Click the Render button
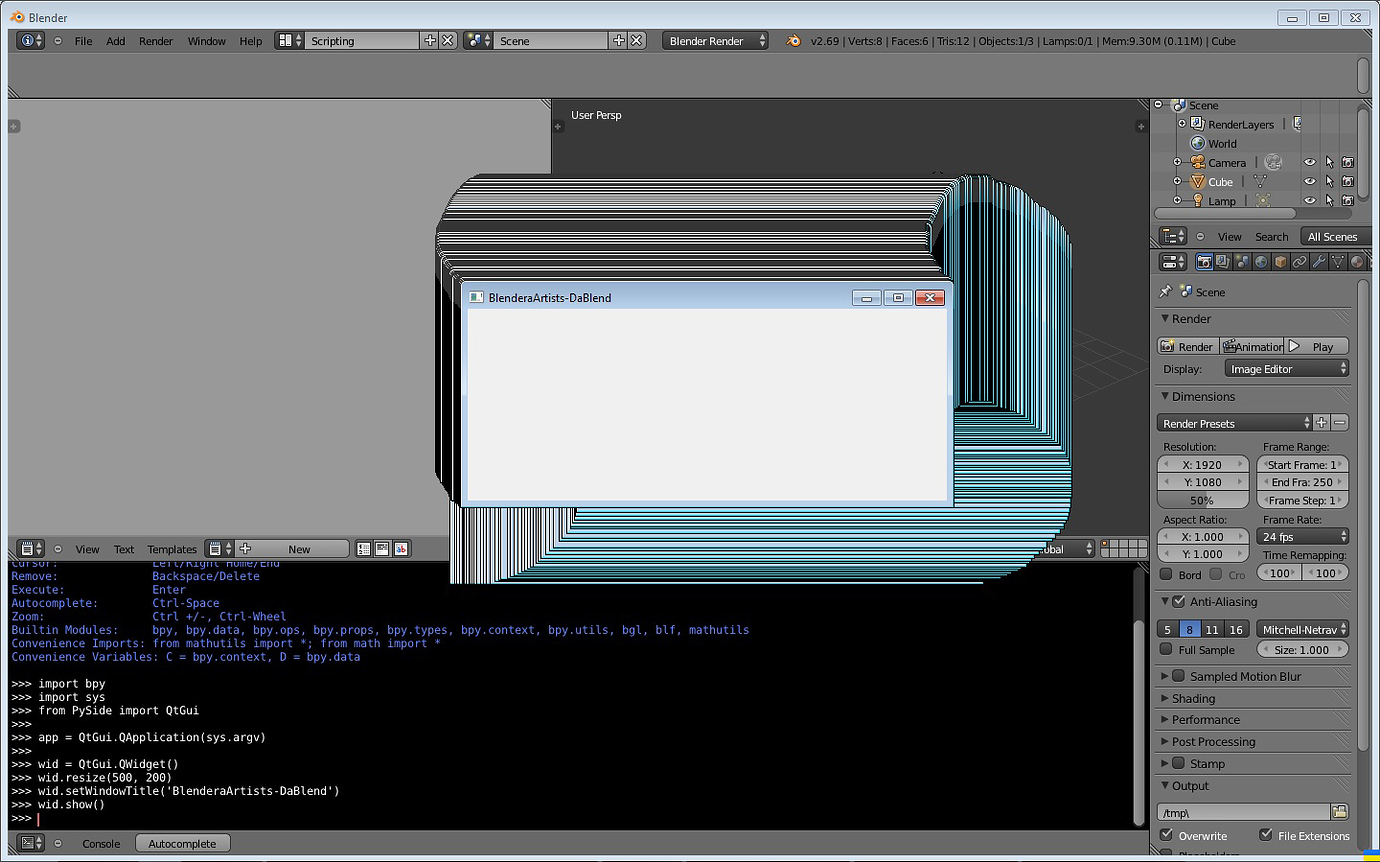This screenshot has width=1380, height=862. coord(1187,346)
